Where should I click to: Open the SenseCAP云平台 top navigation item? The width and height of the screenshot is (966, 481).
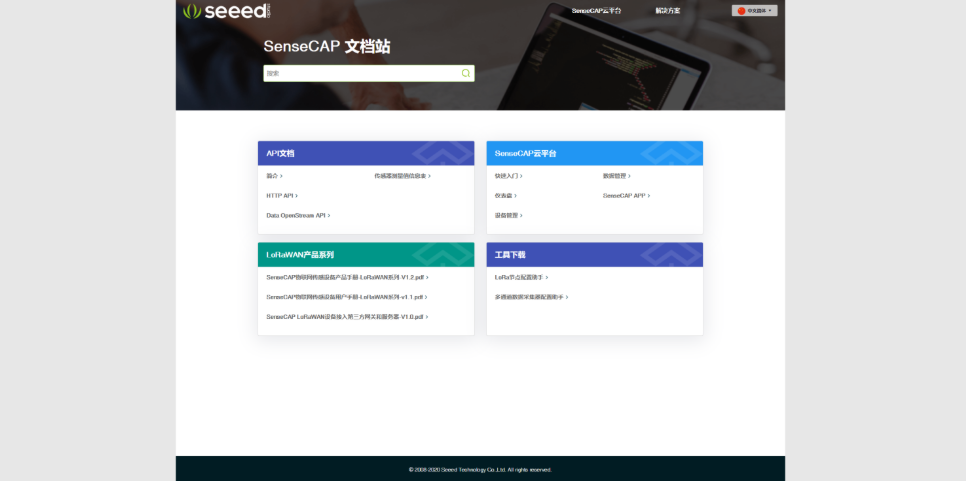[596, 10]
